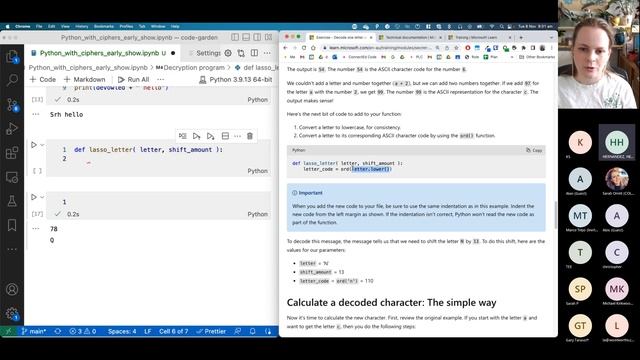Open notebook toolbar overflow next to Run All

tap(160, 79)
